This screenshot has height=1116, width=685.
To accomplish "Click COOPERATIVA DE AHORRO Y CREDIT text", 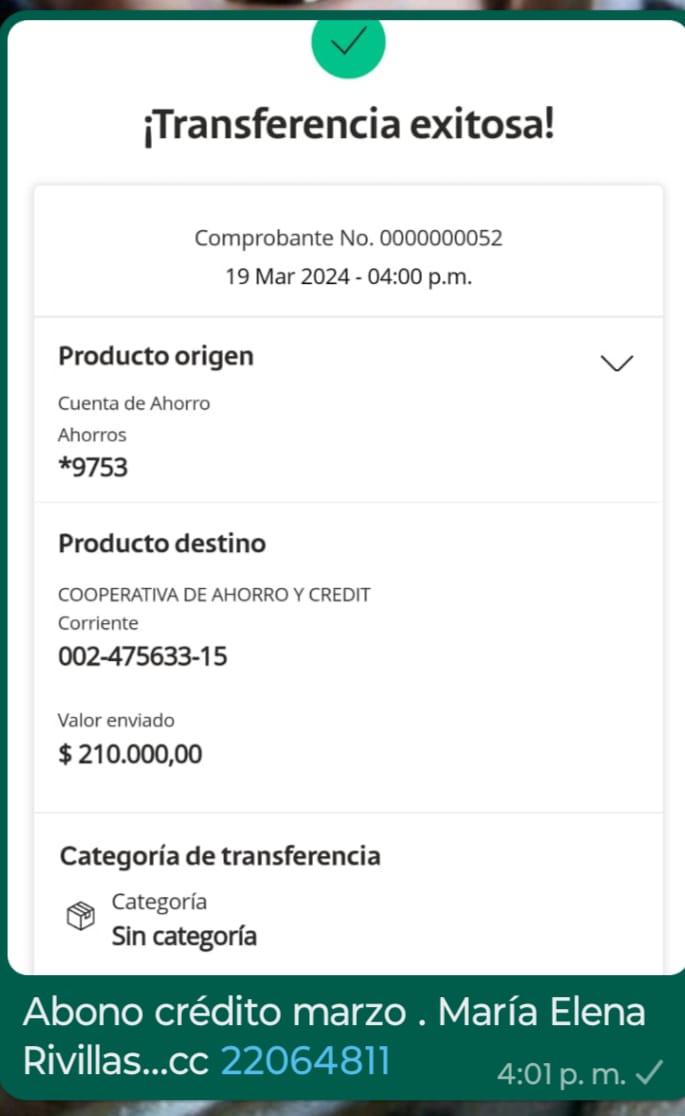I will [214, 595].
